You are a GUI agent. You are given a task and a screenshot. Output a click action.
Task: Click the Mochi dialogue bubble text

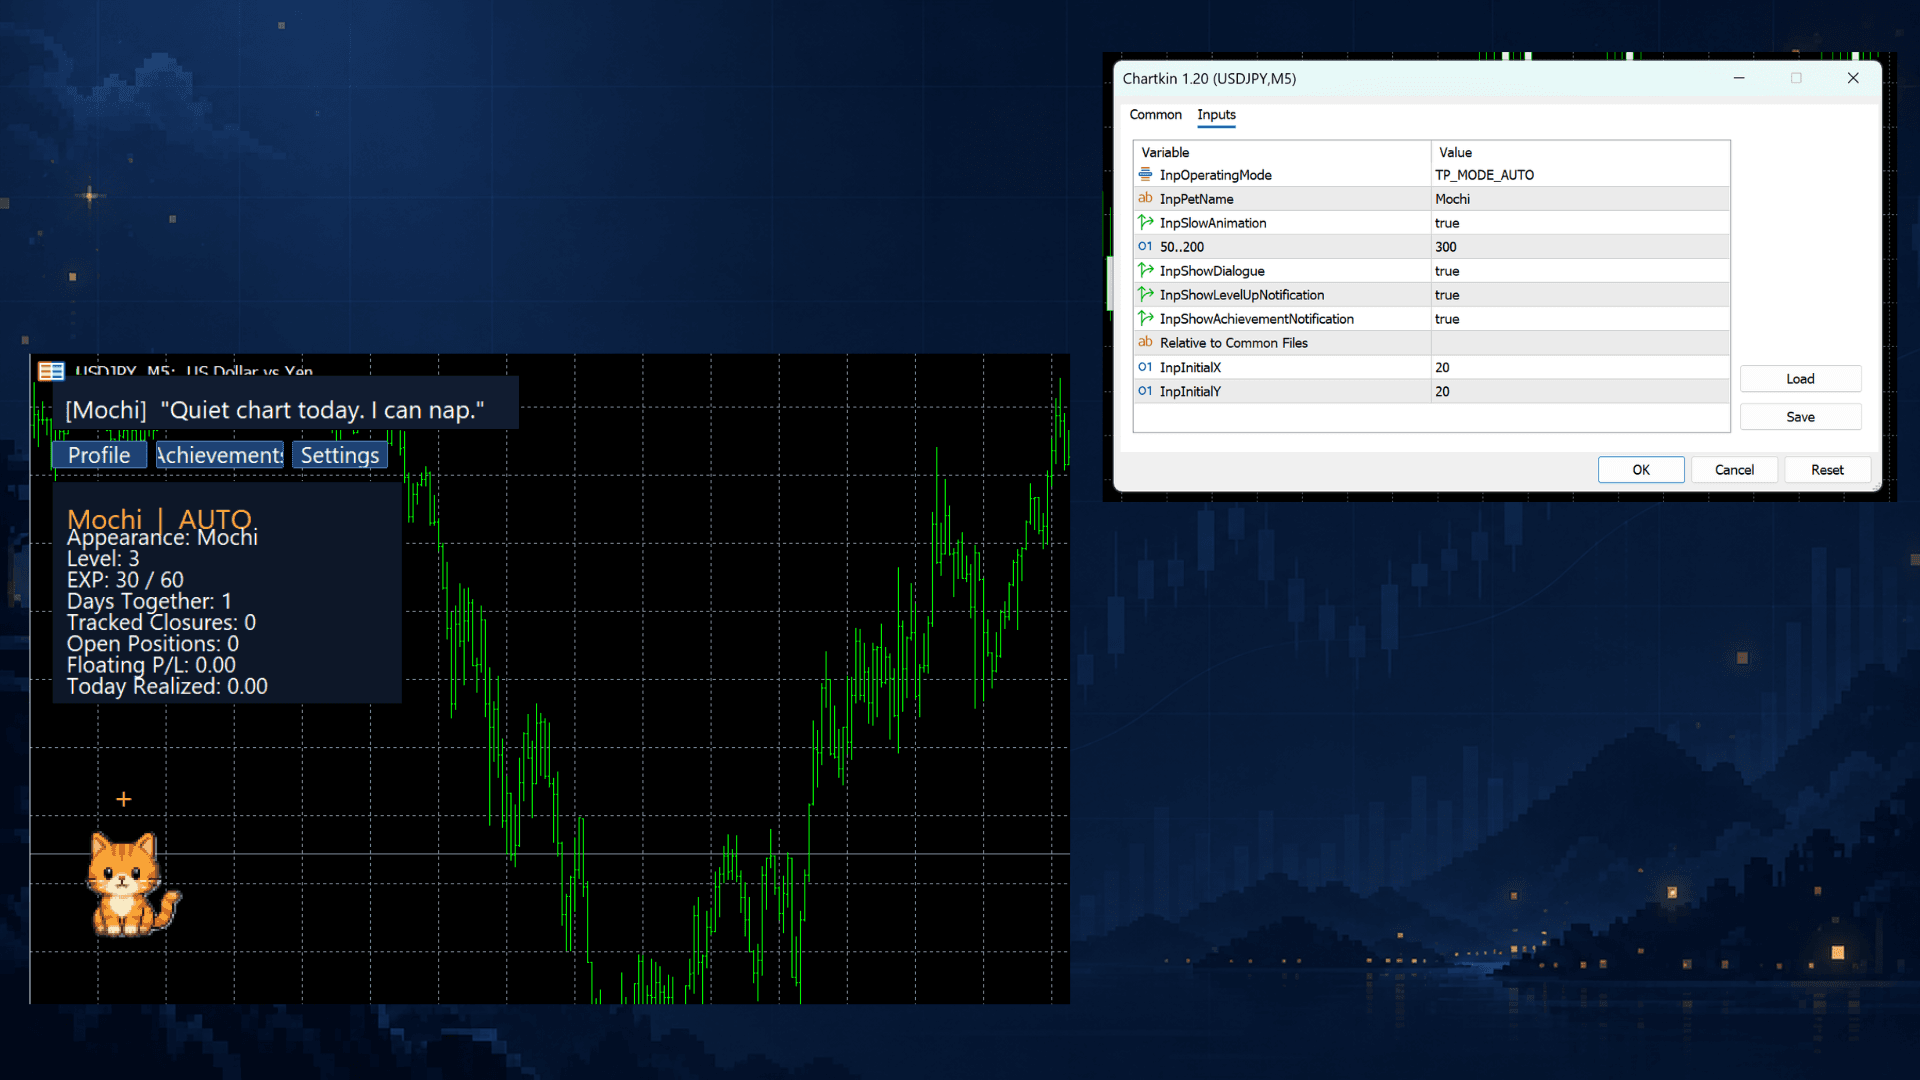coord(275,410)
